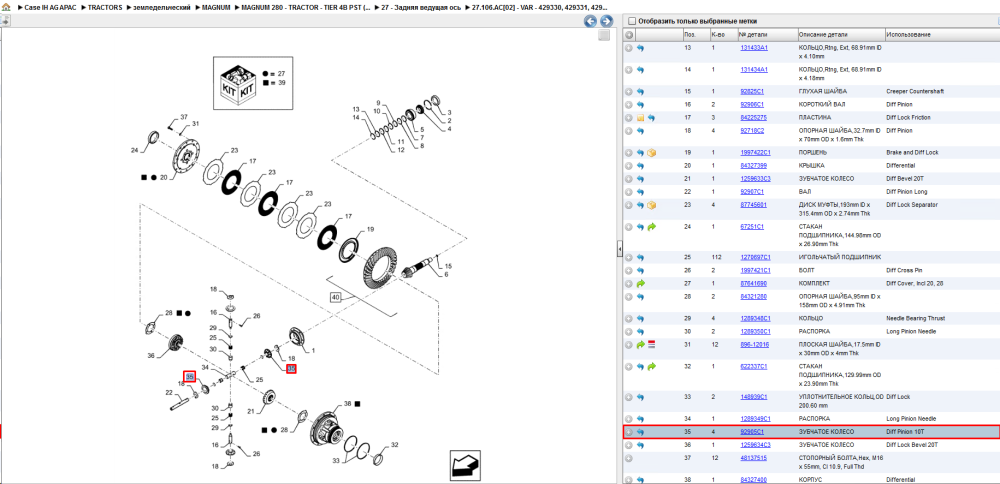Add part 13 via its plus icon
Viewport: 1000px width, 484px height.
coord(629,48)
